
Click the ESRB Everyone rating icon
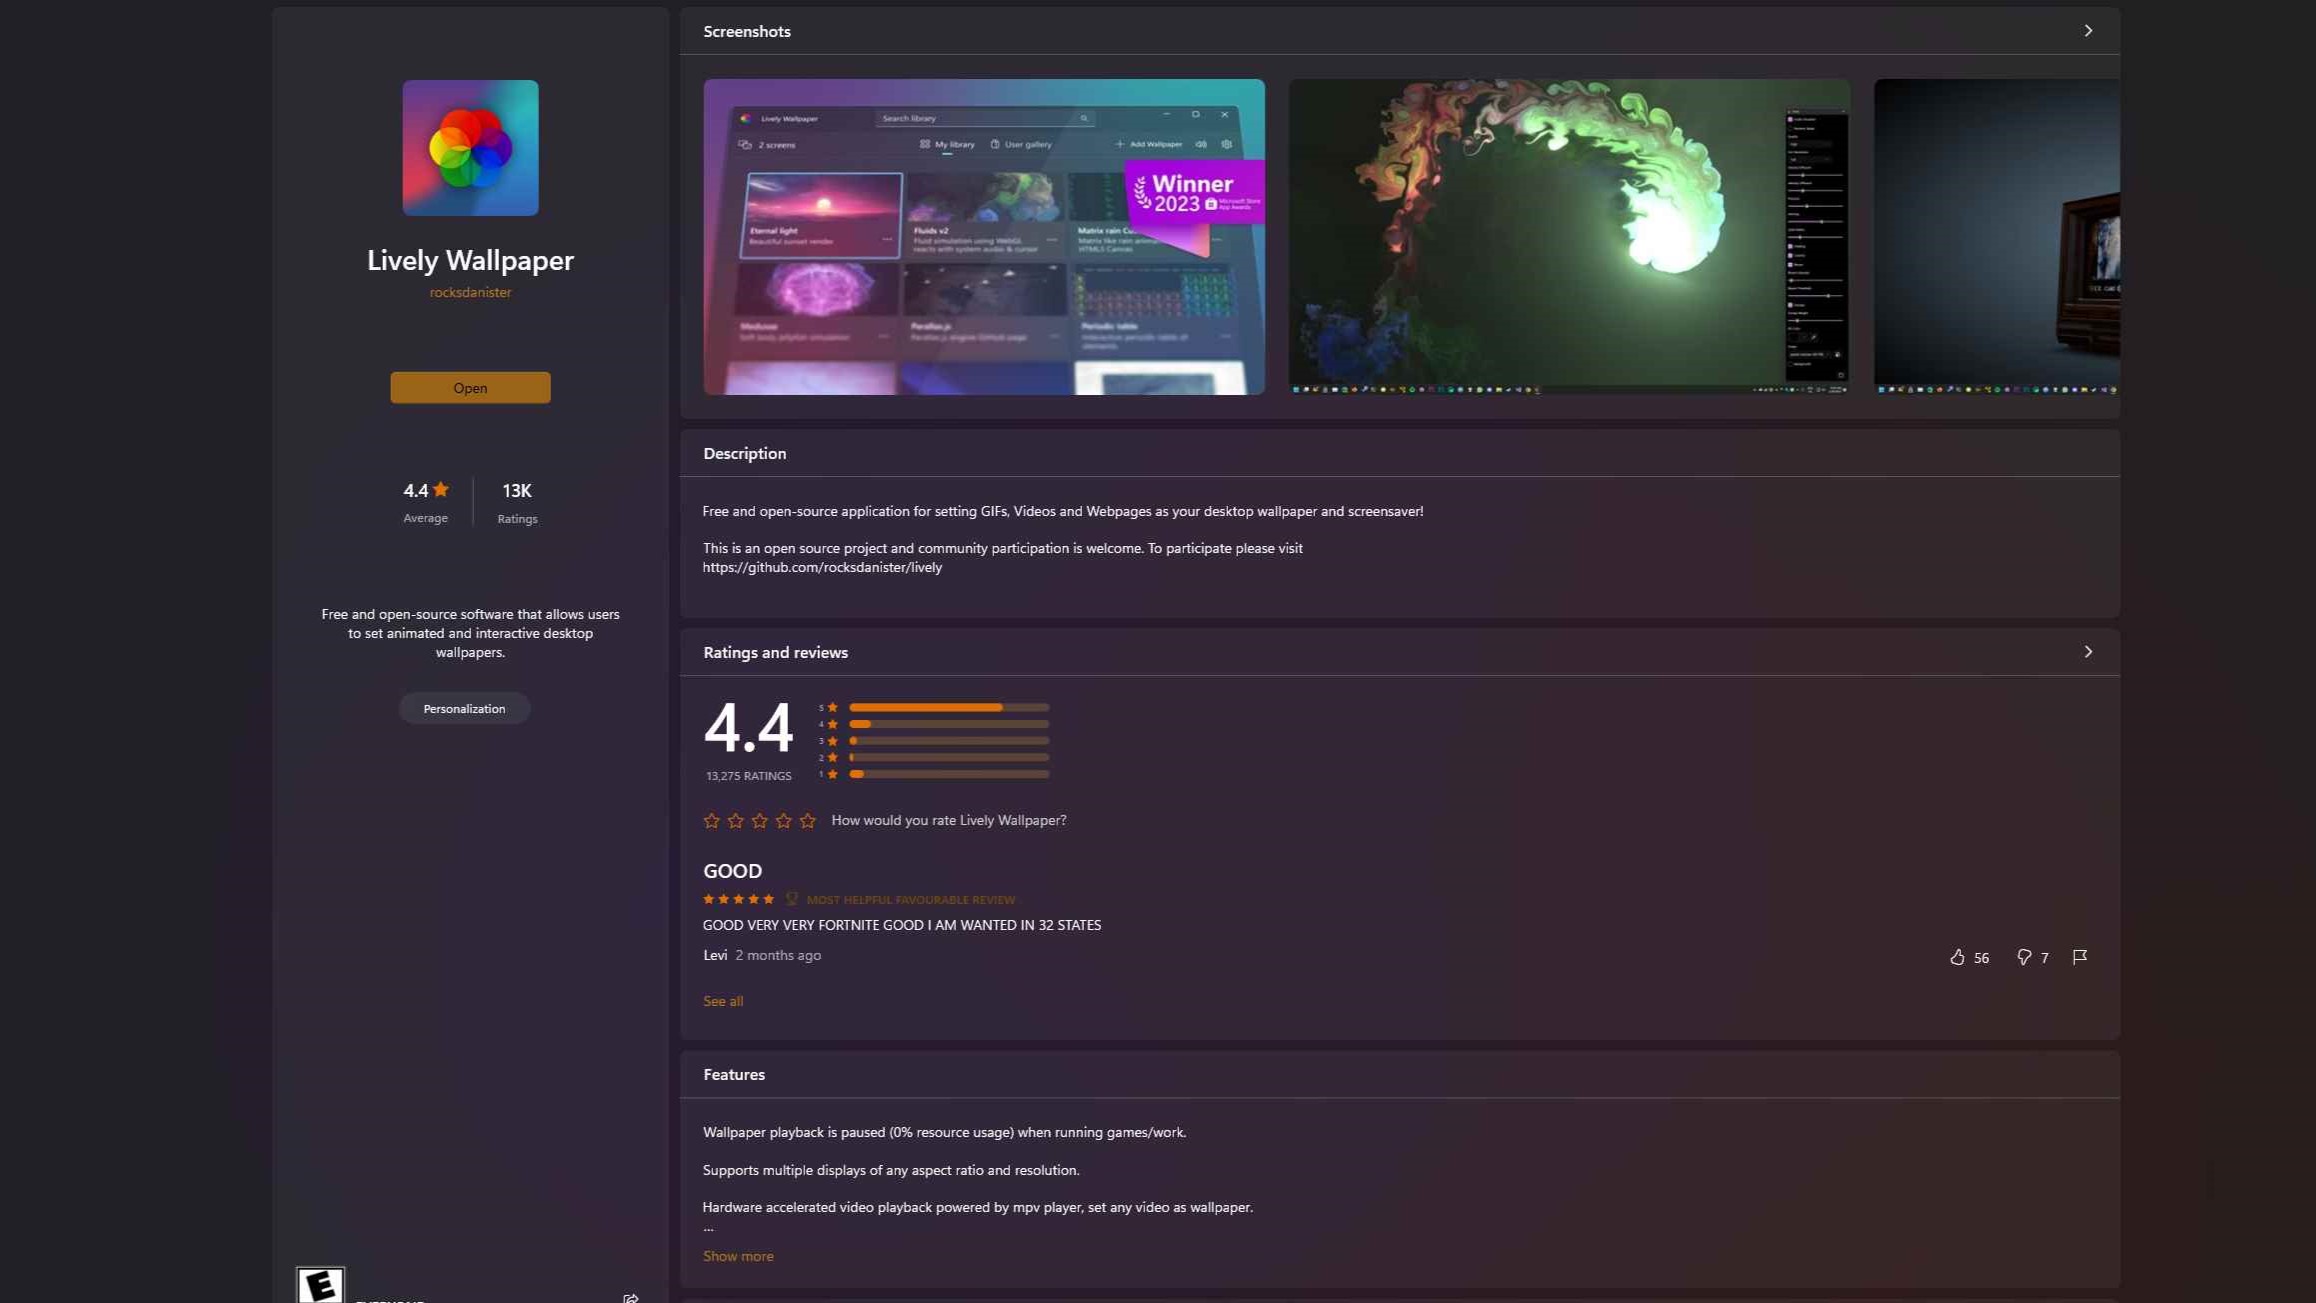[320, 1285]
